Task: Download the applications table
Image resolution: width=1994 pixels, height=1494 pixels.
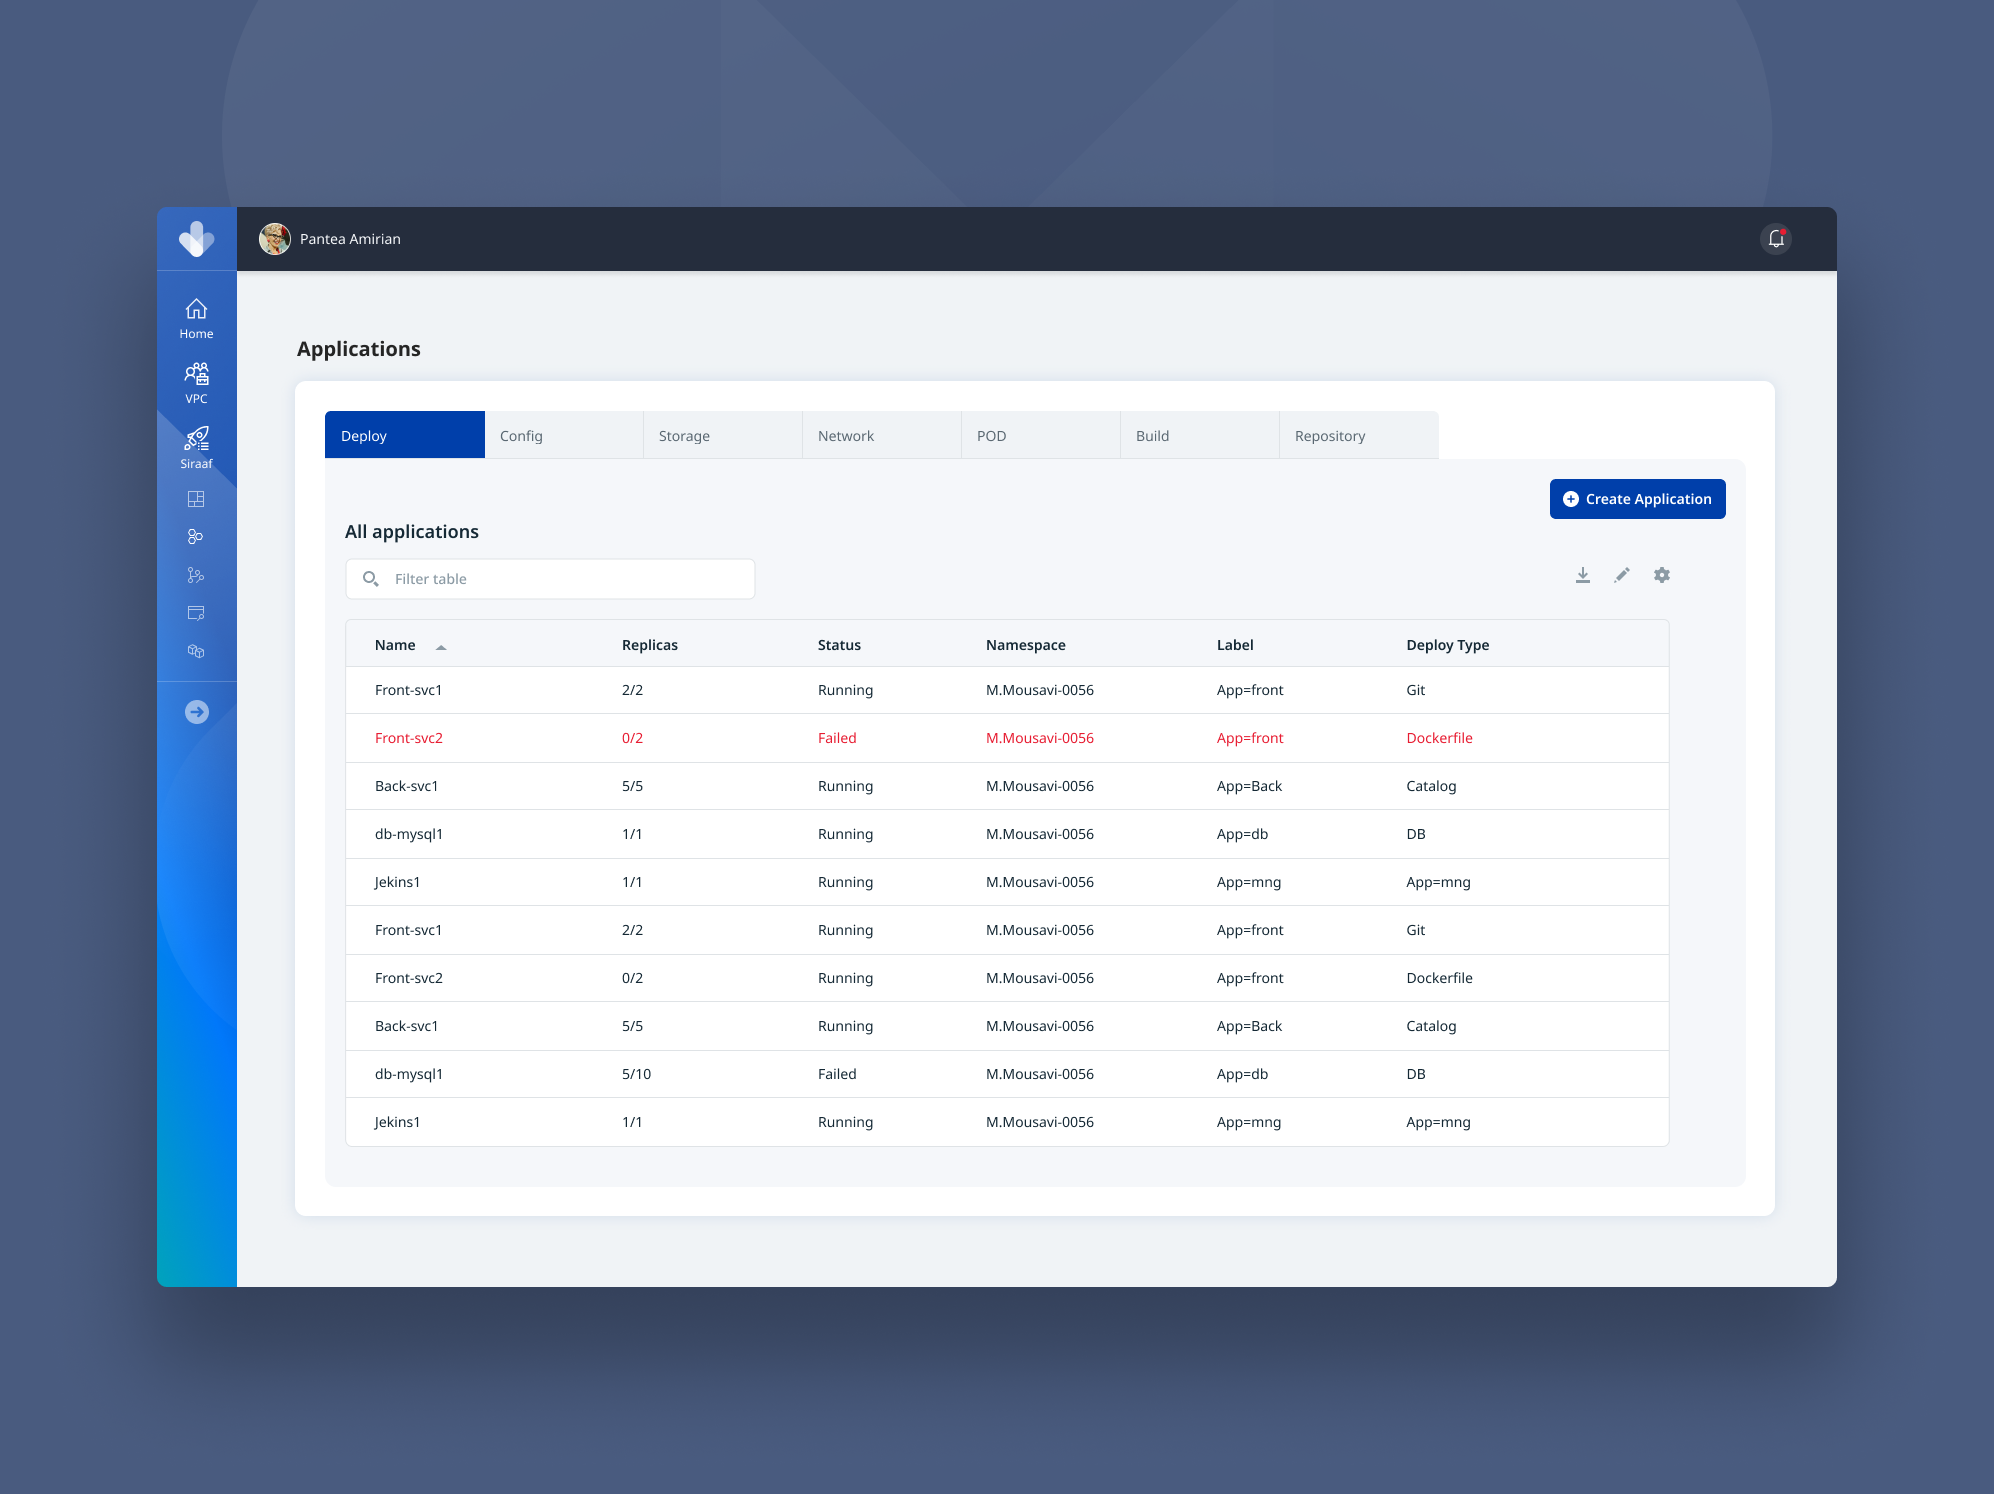Action: click(x=1583, y=575)
